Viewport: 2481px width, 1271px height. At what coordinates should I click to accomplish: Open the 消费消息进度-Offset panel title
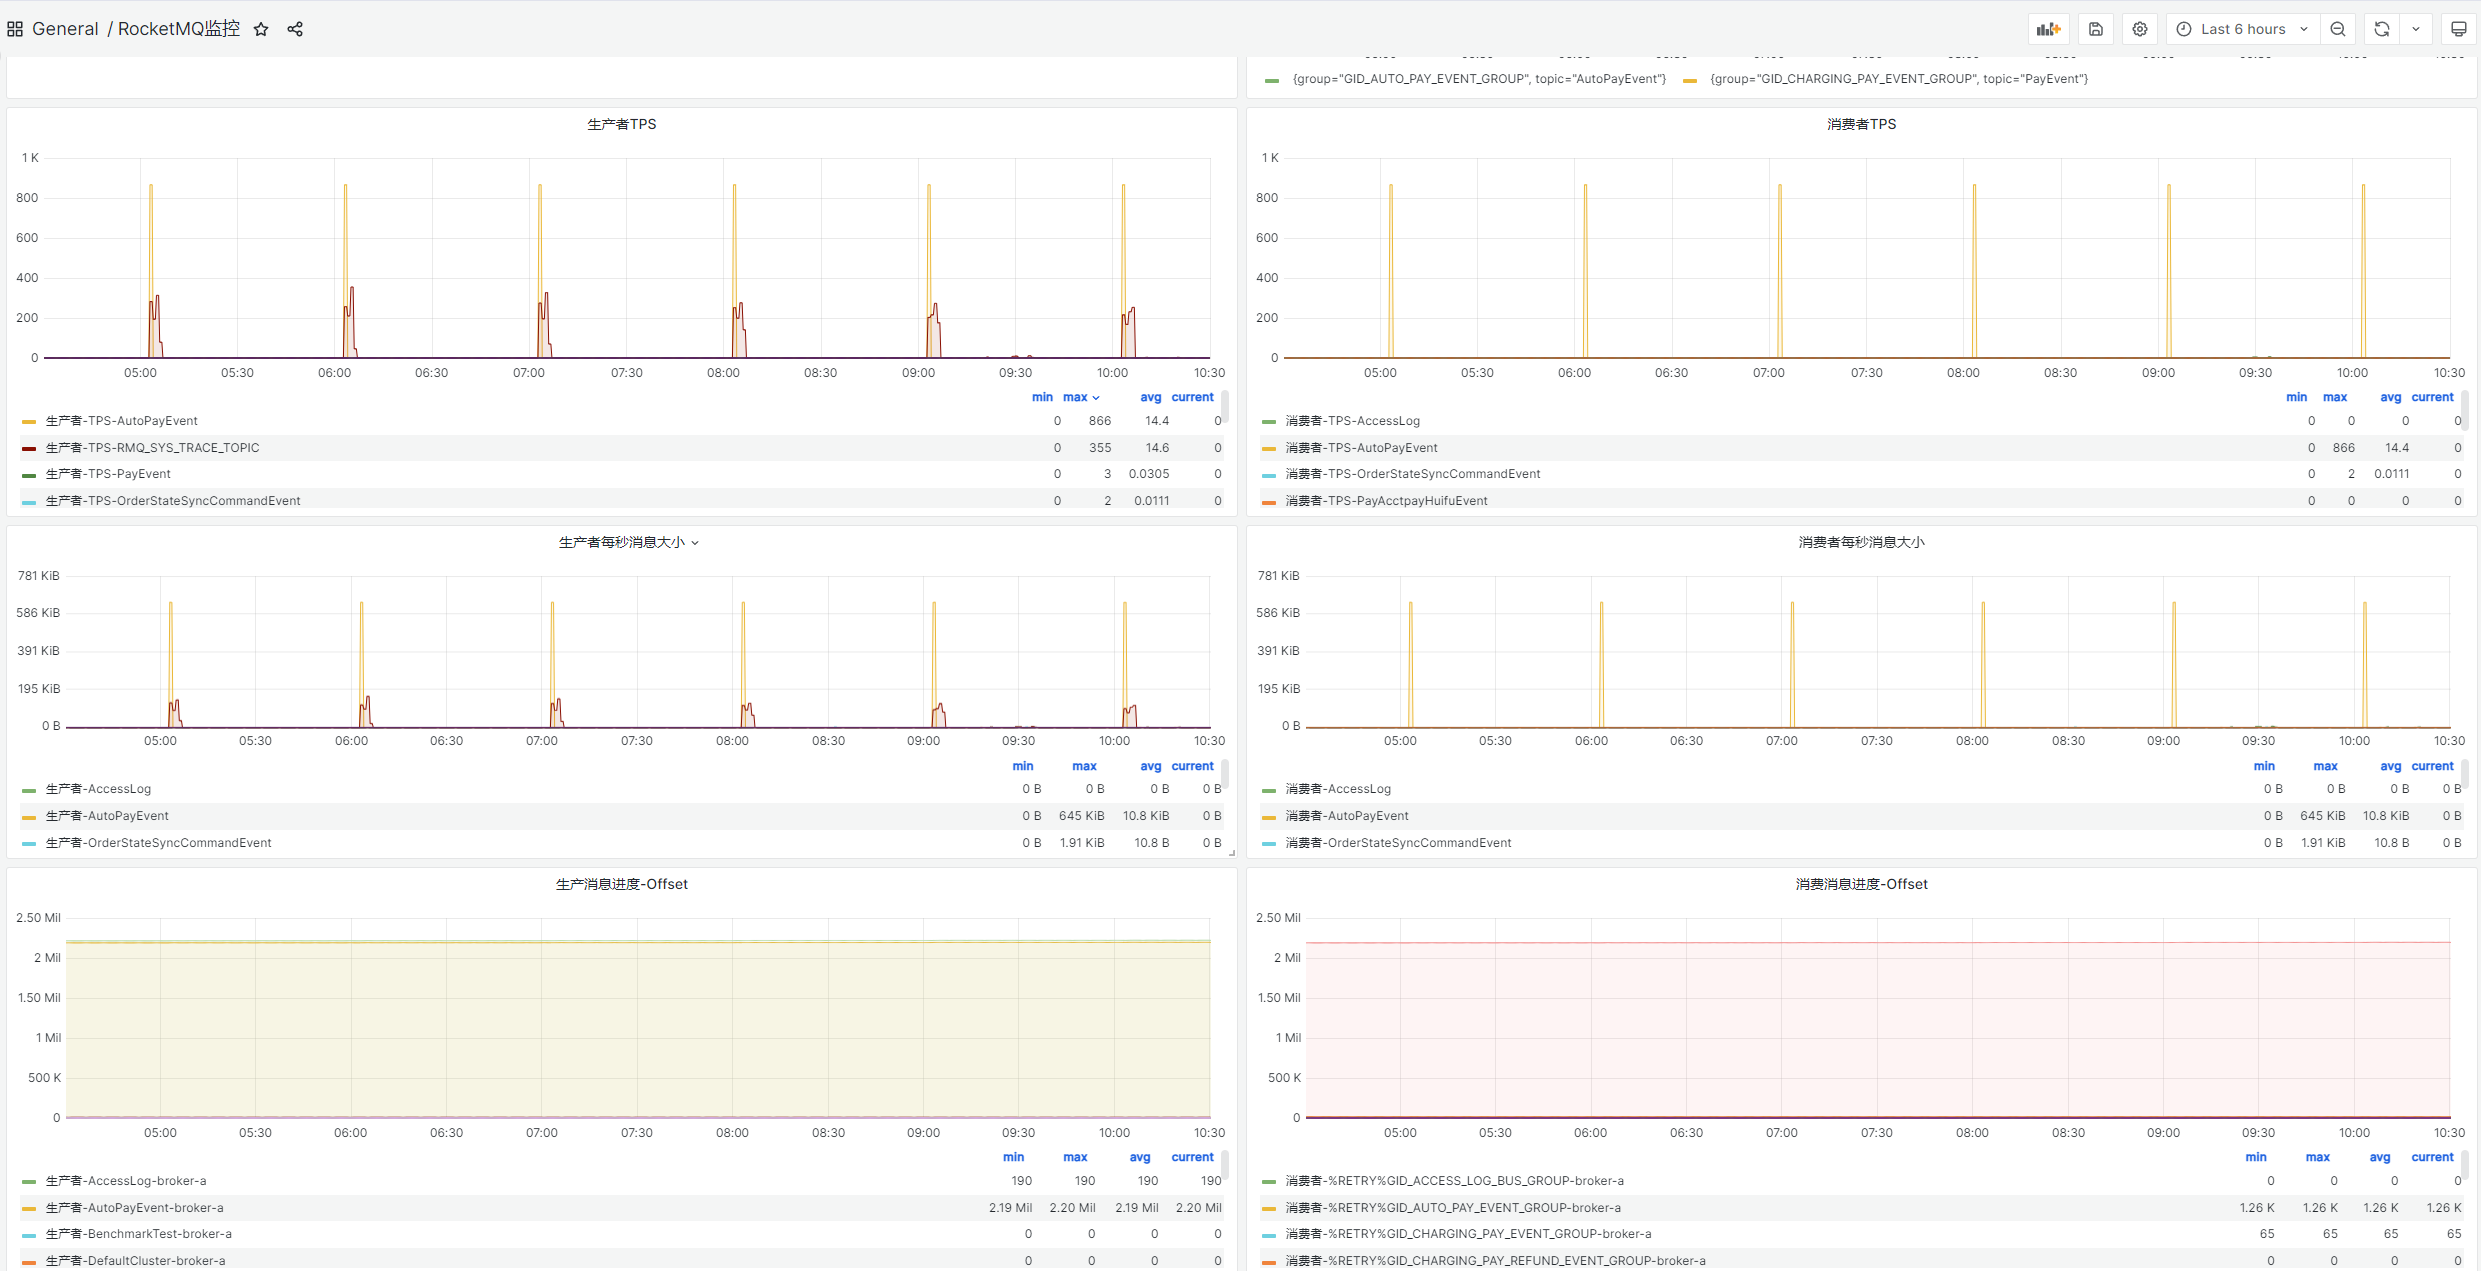point(1861,884)
